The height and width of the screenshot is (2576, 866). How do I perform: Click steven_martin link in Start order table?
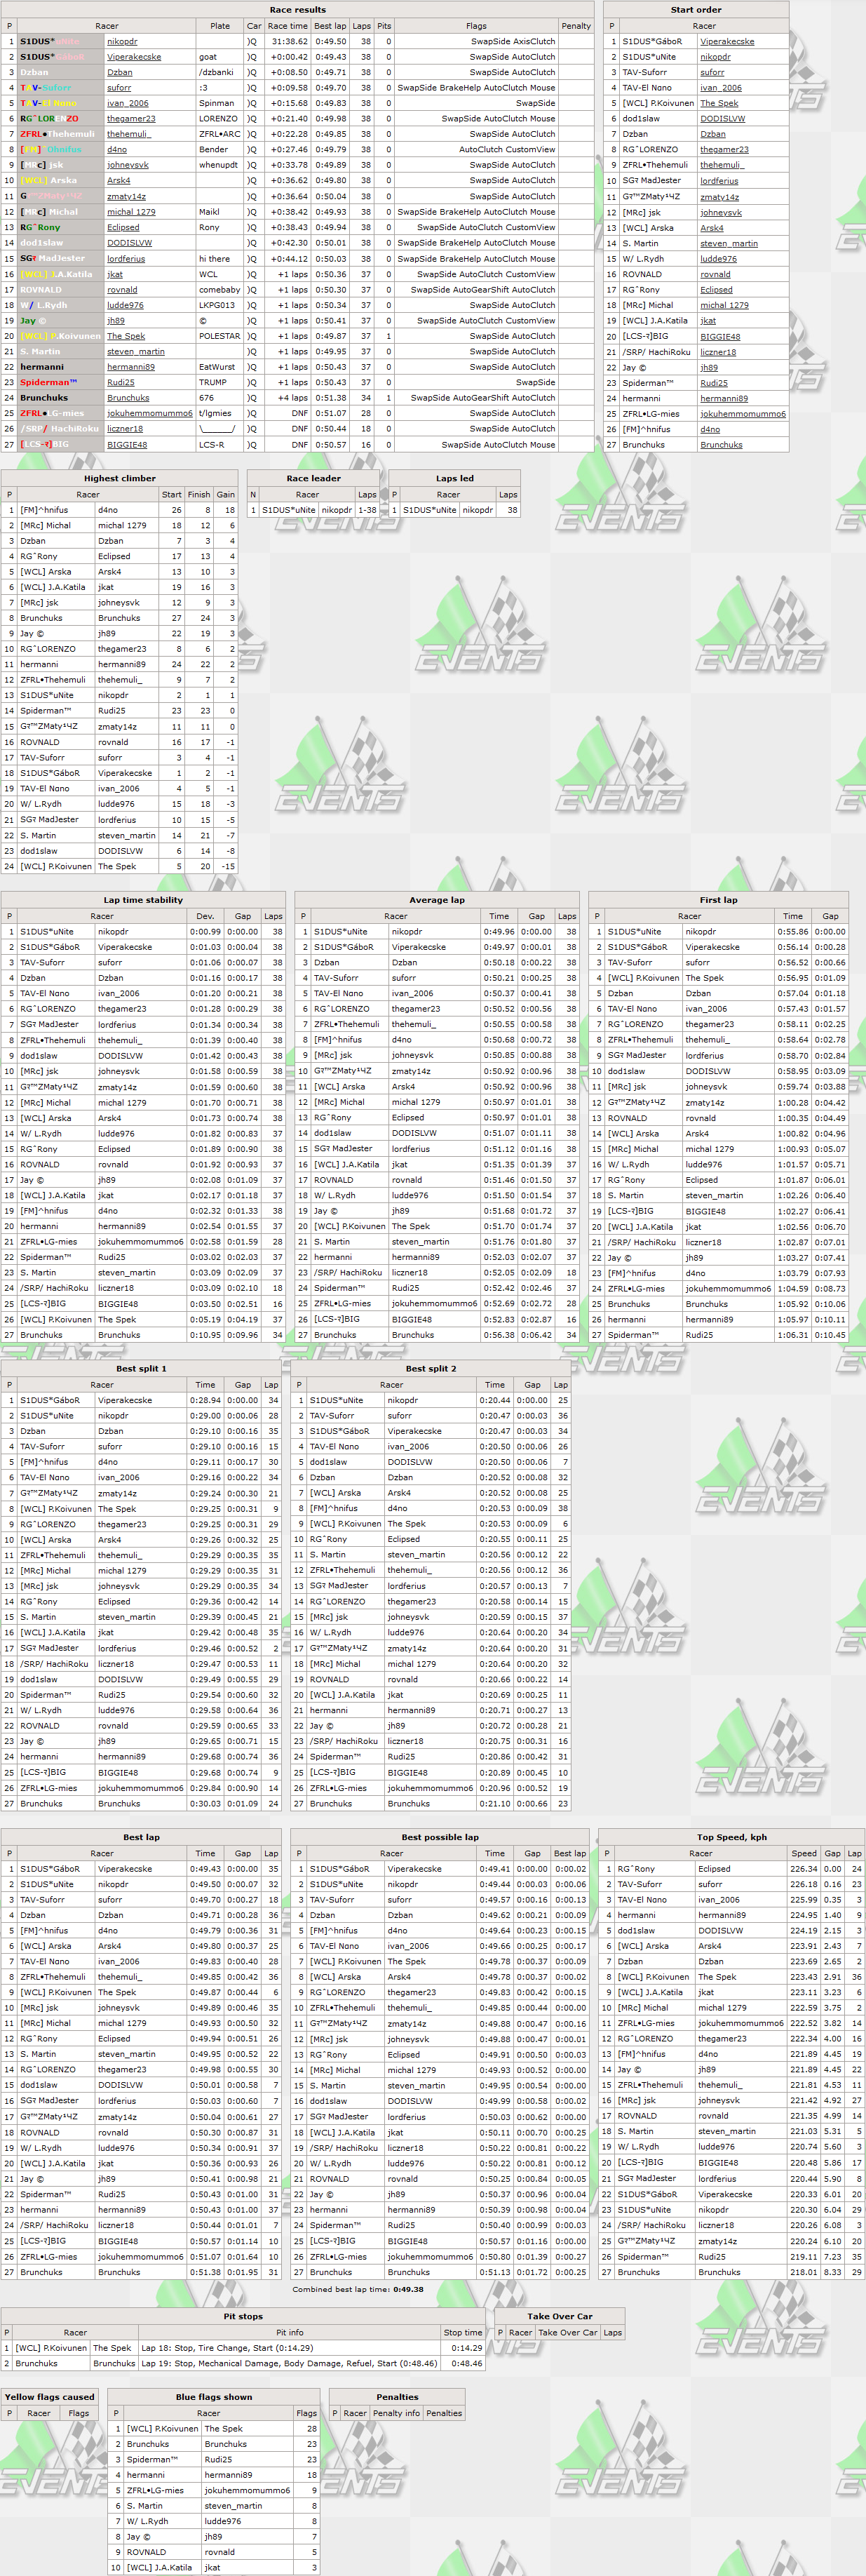pyautogui.click(x=729, y=243)
